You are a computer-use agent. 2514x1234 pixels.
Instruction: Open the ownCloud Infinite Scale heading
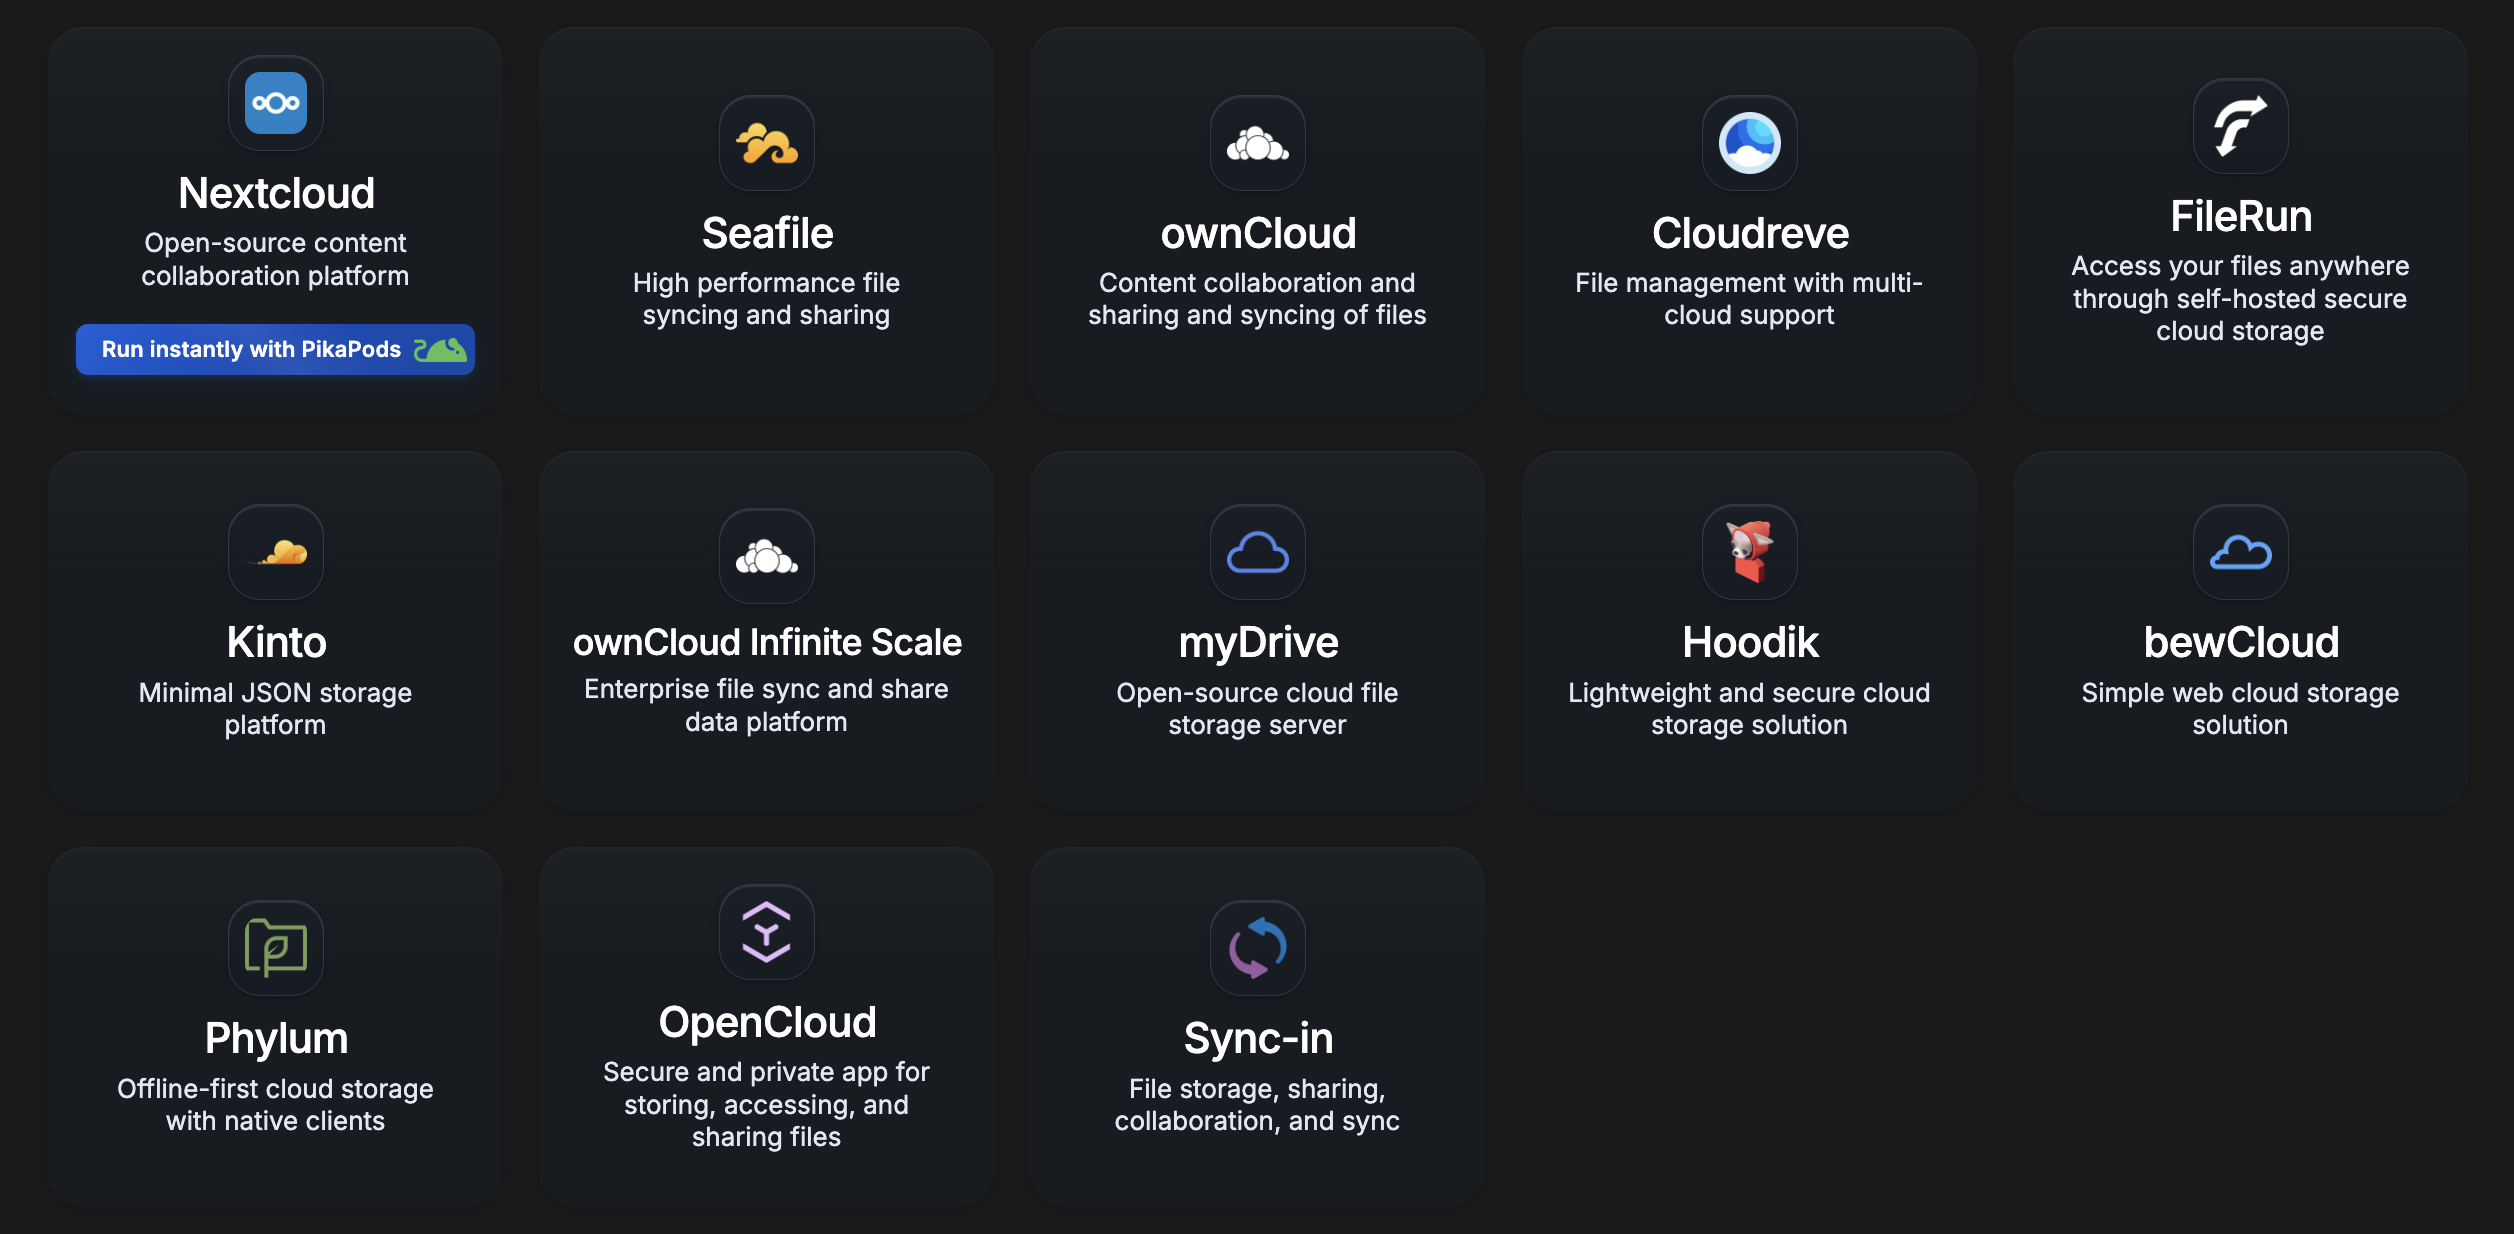coord(766,642)
